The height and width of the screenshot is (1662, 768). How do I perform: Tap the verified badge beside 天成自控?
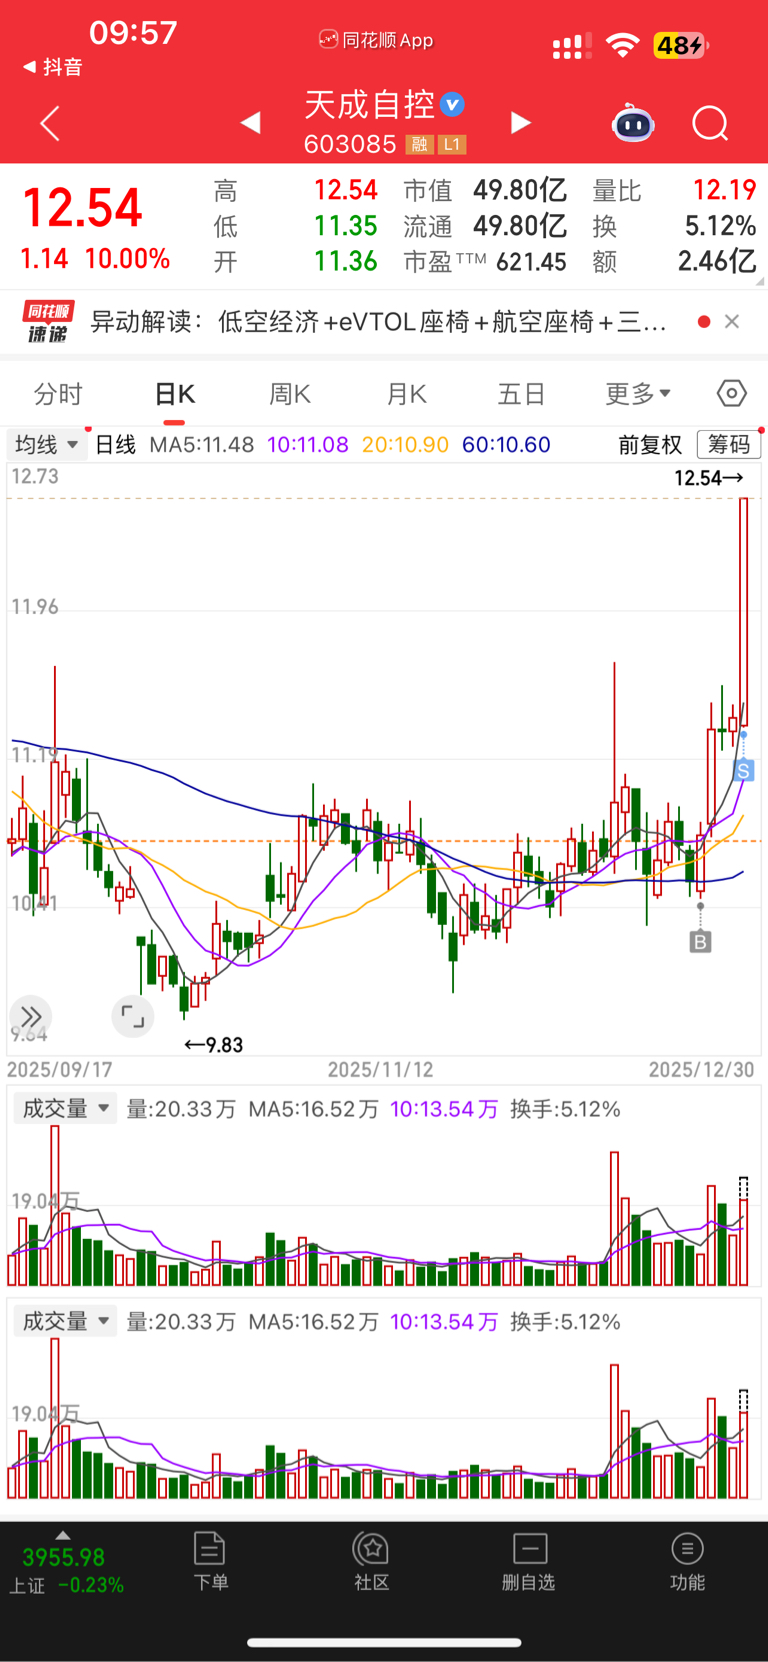click(452, 104)
